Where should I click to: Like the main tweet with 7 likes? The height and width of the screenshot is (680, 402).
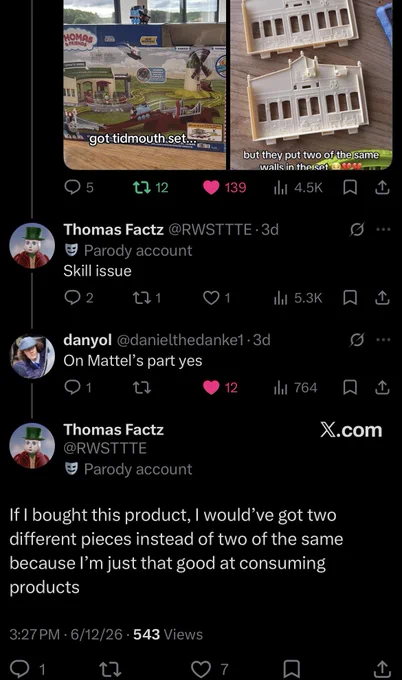210,669
